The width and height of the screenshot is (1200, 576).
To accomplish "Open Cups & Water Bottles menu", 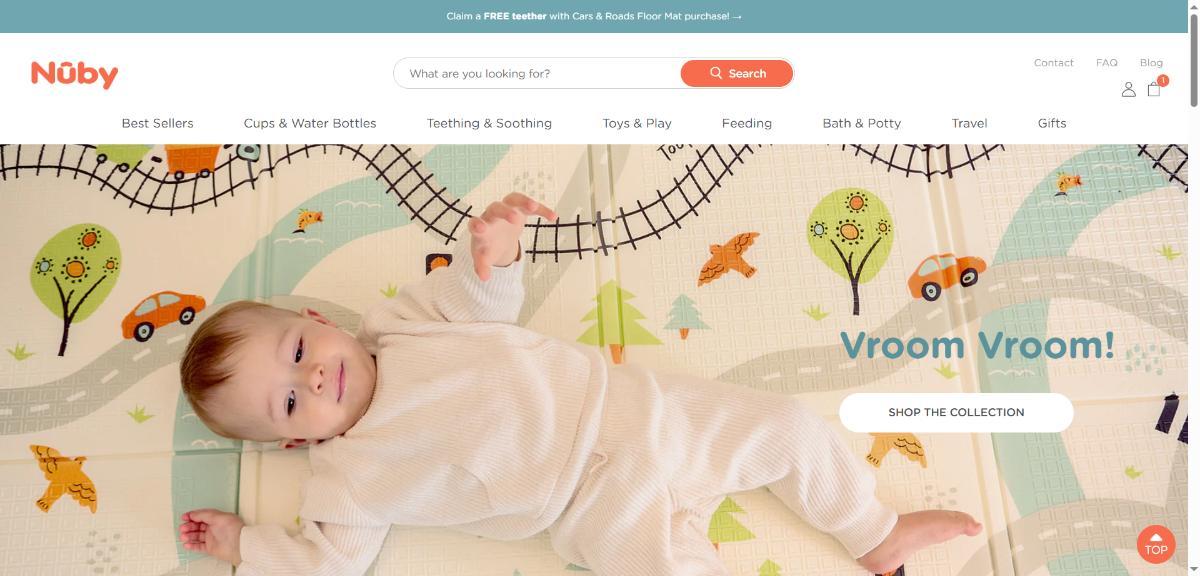I will click(310, 123).
